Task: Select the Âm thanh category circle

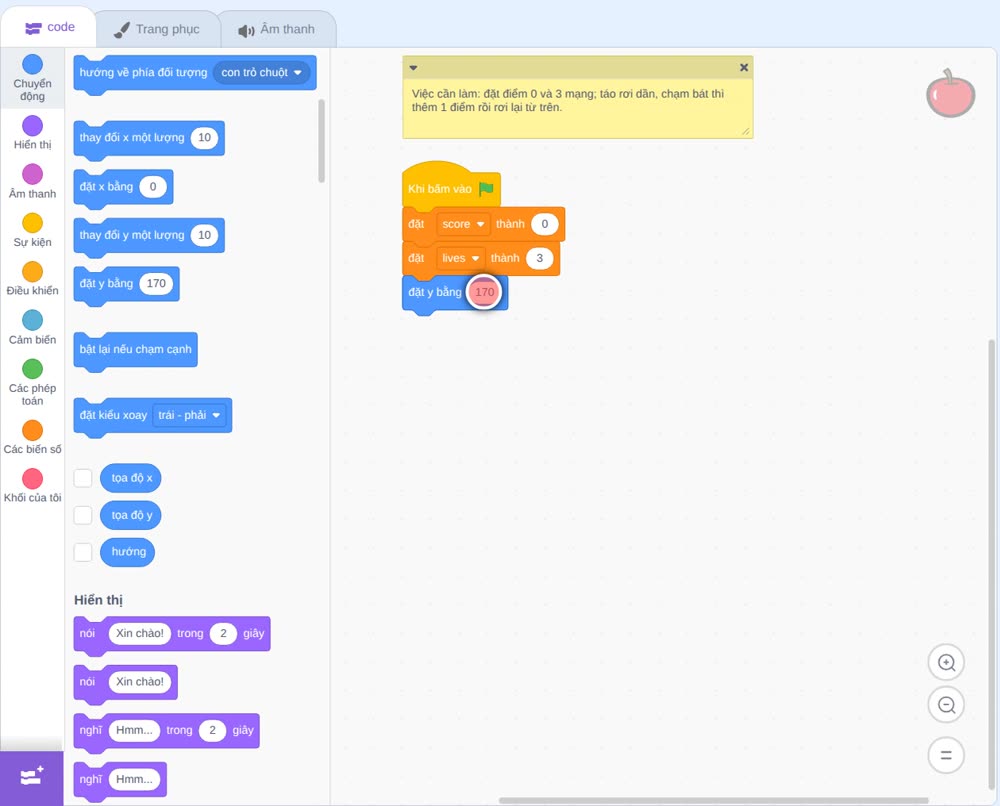Action: coord(33,174)
